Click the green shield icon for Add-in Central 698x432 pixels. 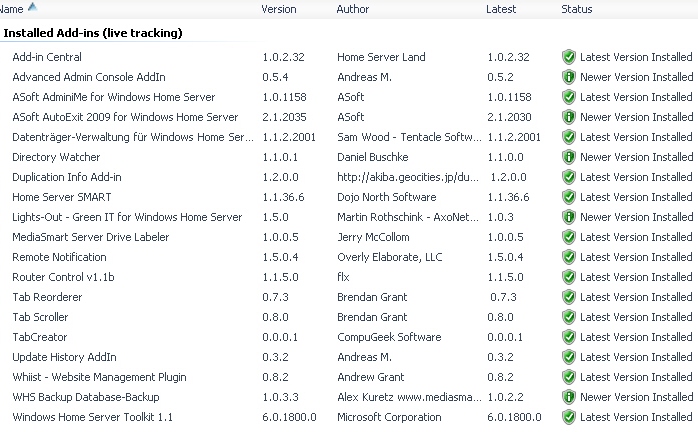[568, 57]
